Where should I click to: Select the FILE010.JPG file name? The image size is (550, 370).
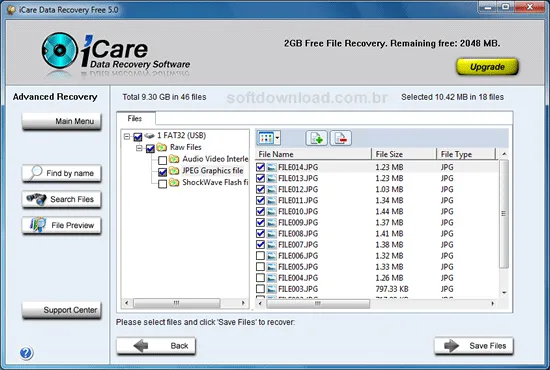coord(298,211)
